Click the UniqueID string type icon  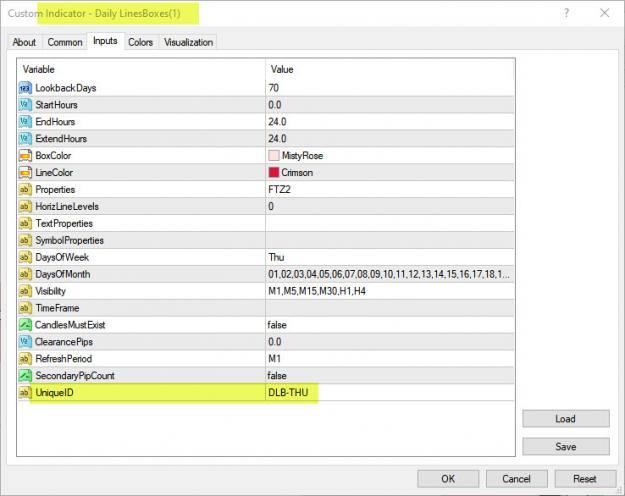pyautogui.click(x=25, y=393)
